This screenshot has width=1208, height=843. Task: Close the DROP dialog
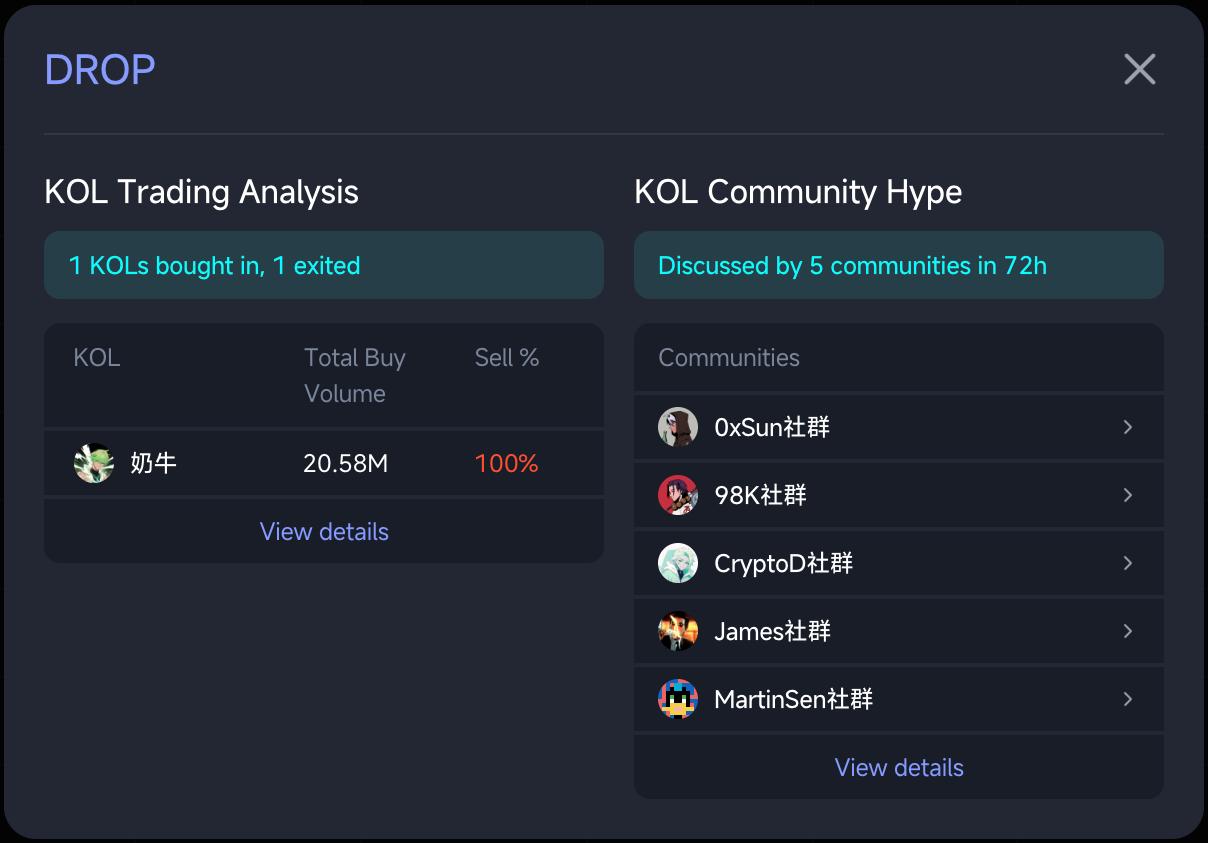click(x=1139, y=70)
